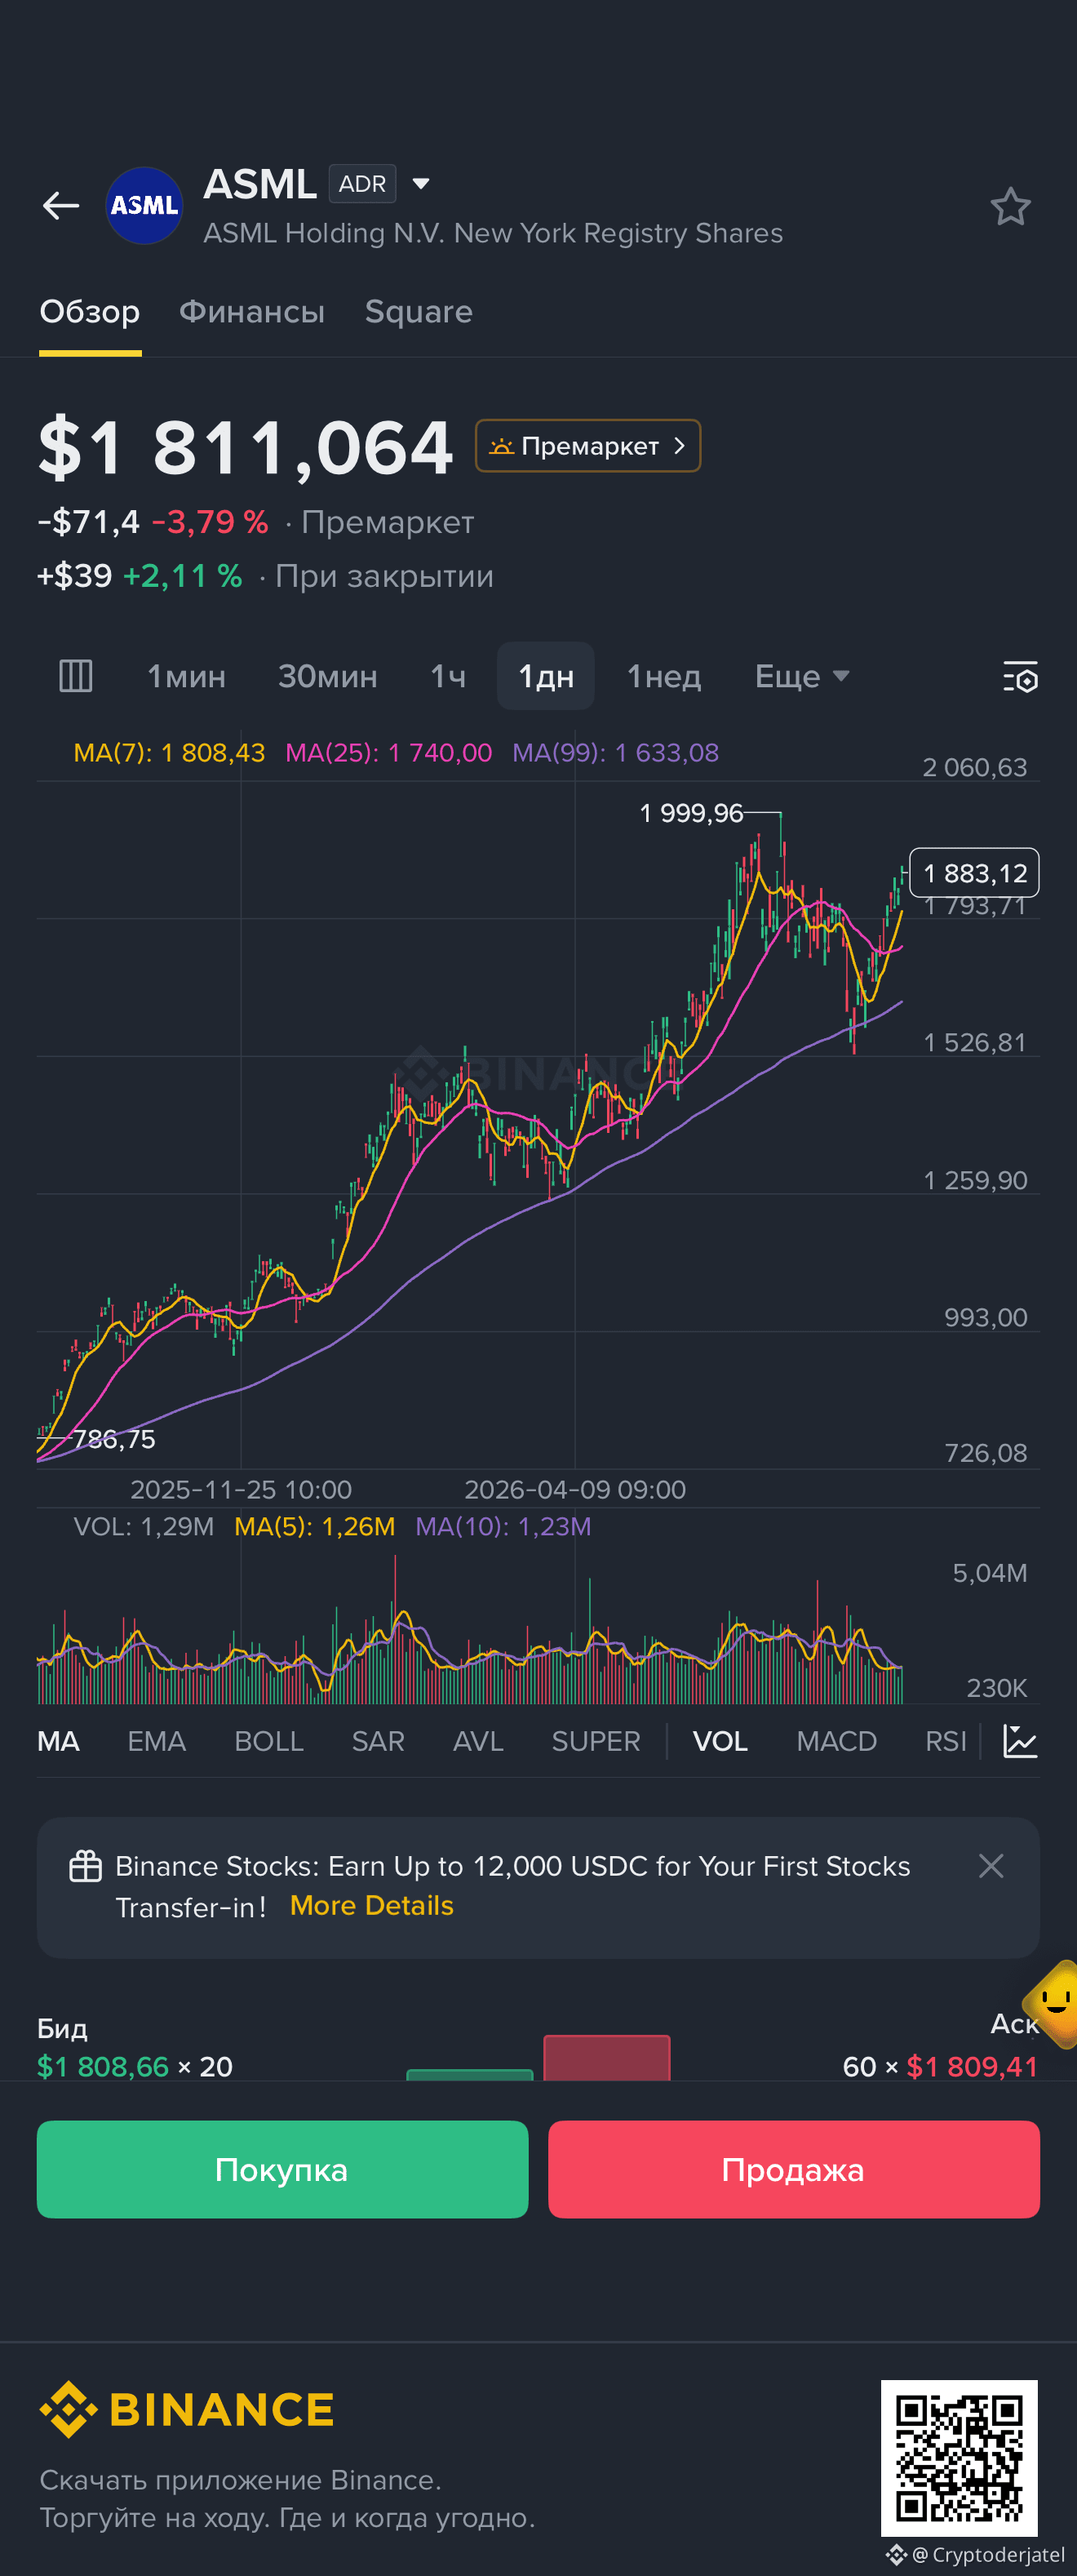Tap the gift icon in the promo banner
Image resolution: width=1077 pixels, height=2576 pixels.
[x=85, y=1866]
